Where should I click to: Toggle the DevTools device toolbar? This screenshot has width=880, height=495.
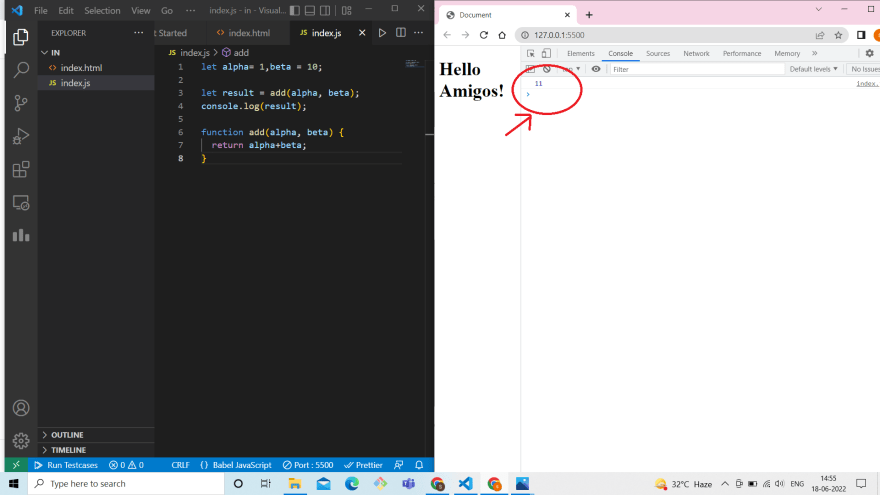(546, 53)
